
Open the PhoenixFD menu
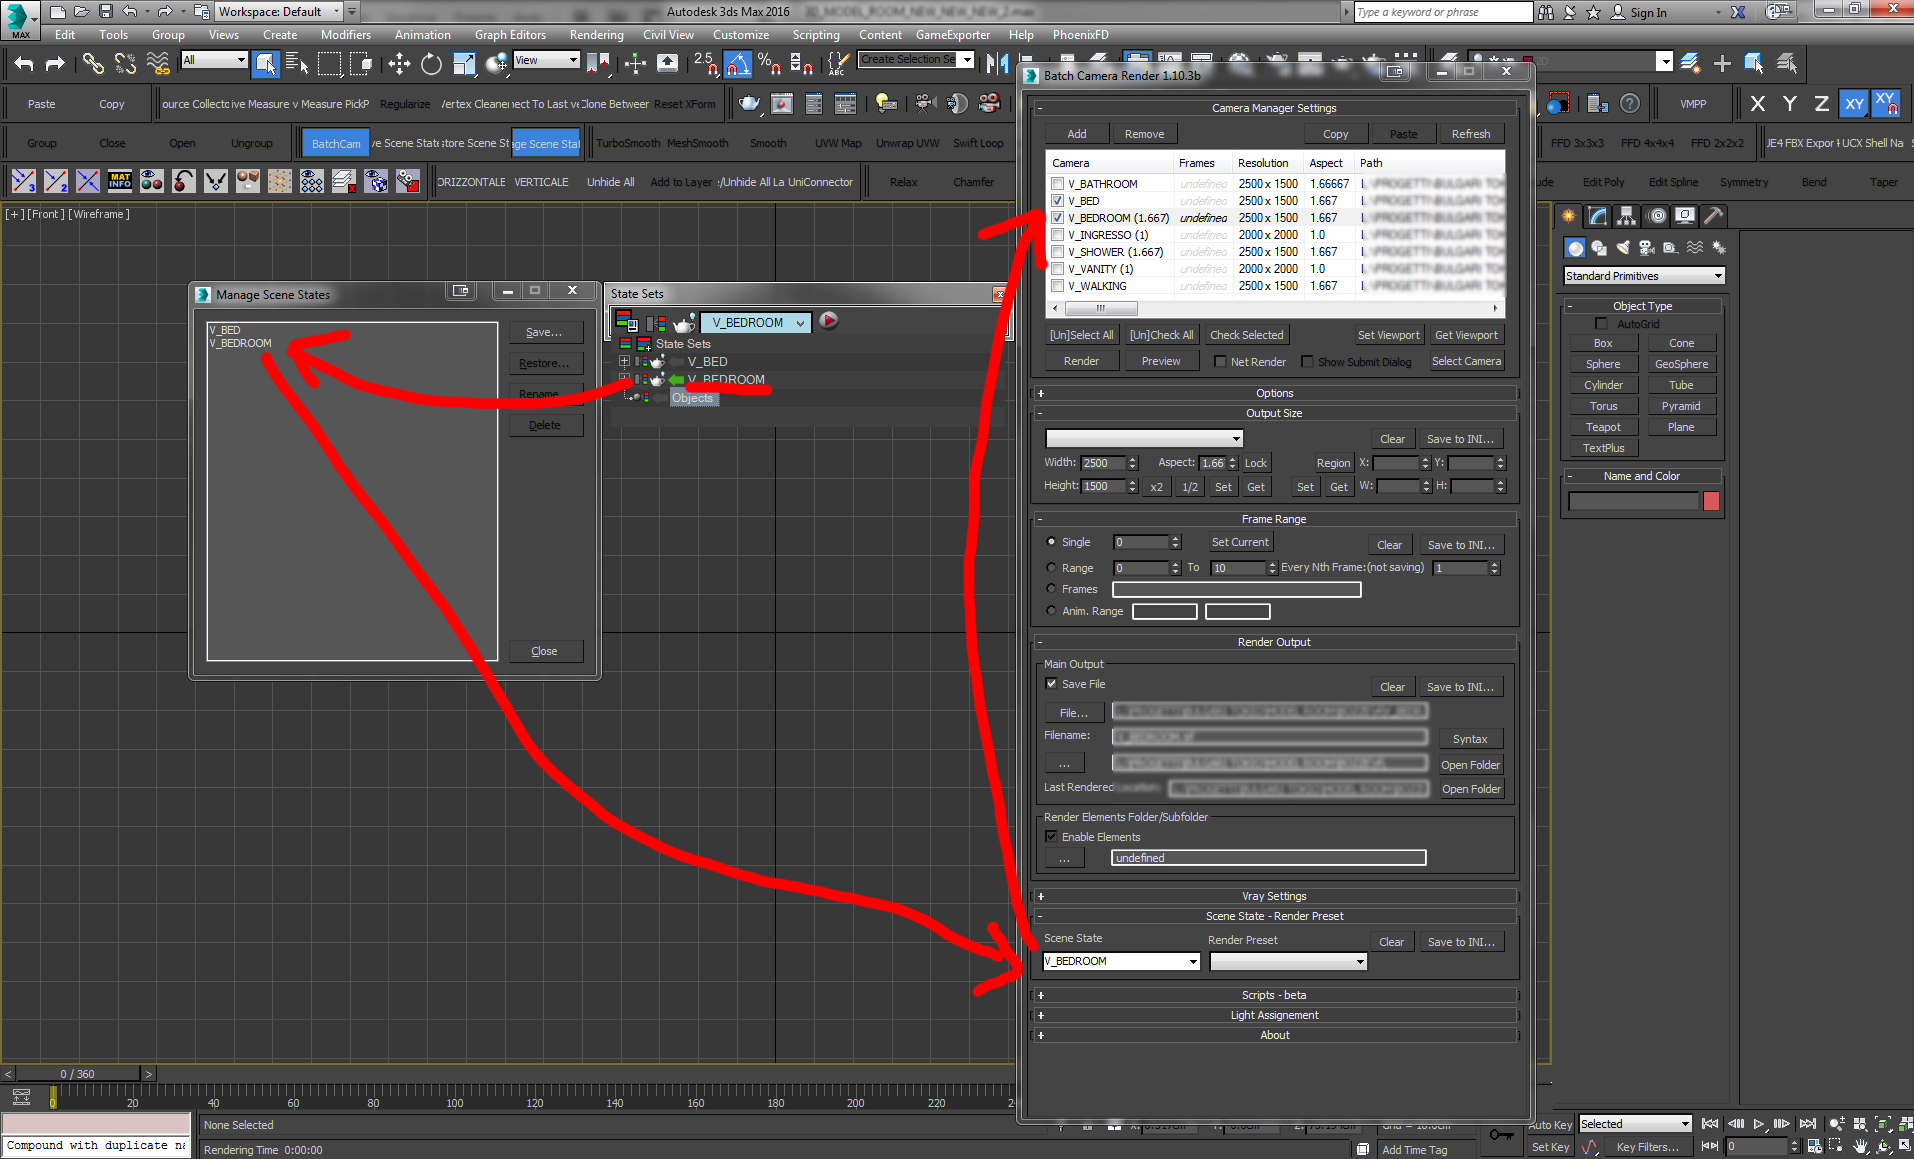click(x=1080, y=34)
